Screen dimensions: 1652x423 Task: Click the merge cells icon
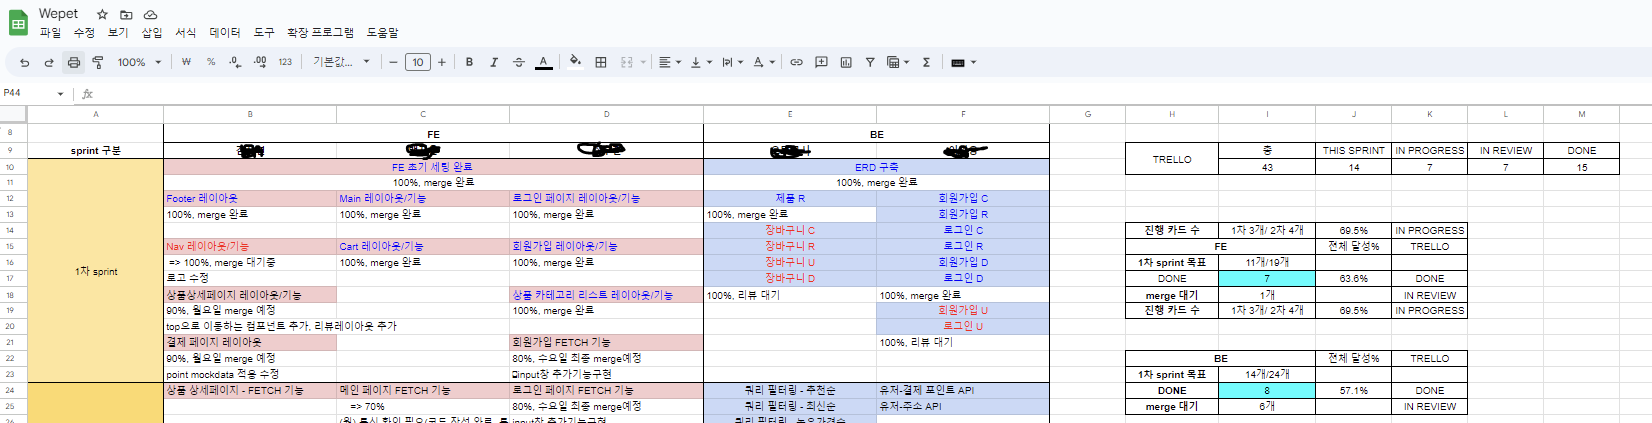click(627, 62)
